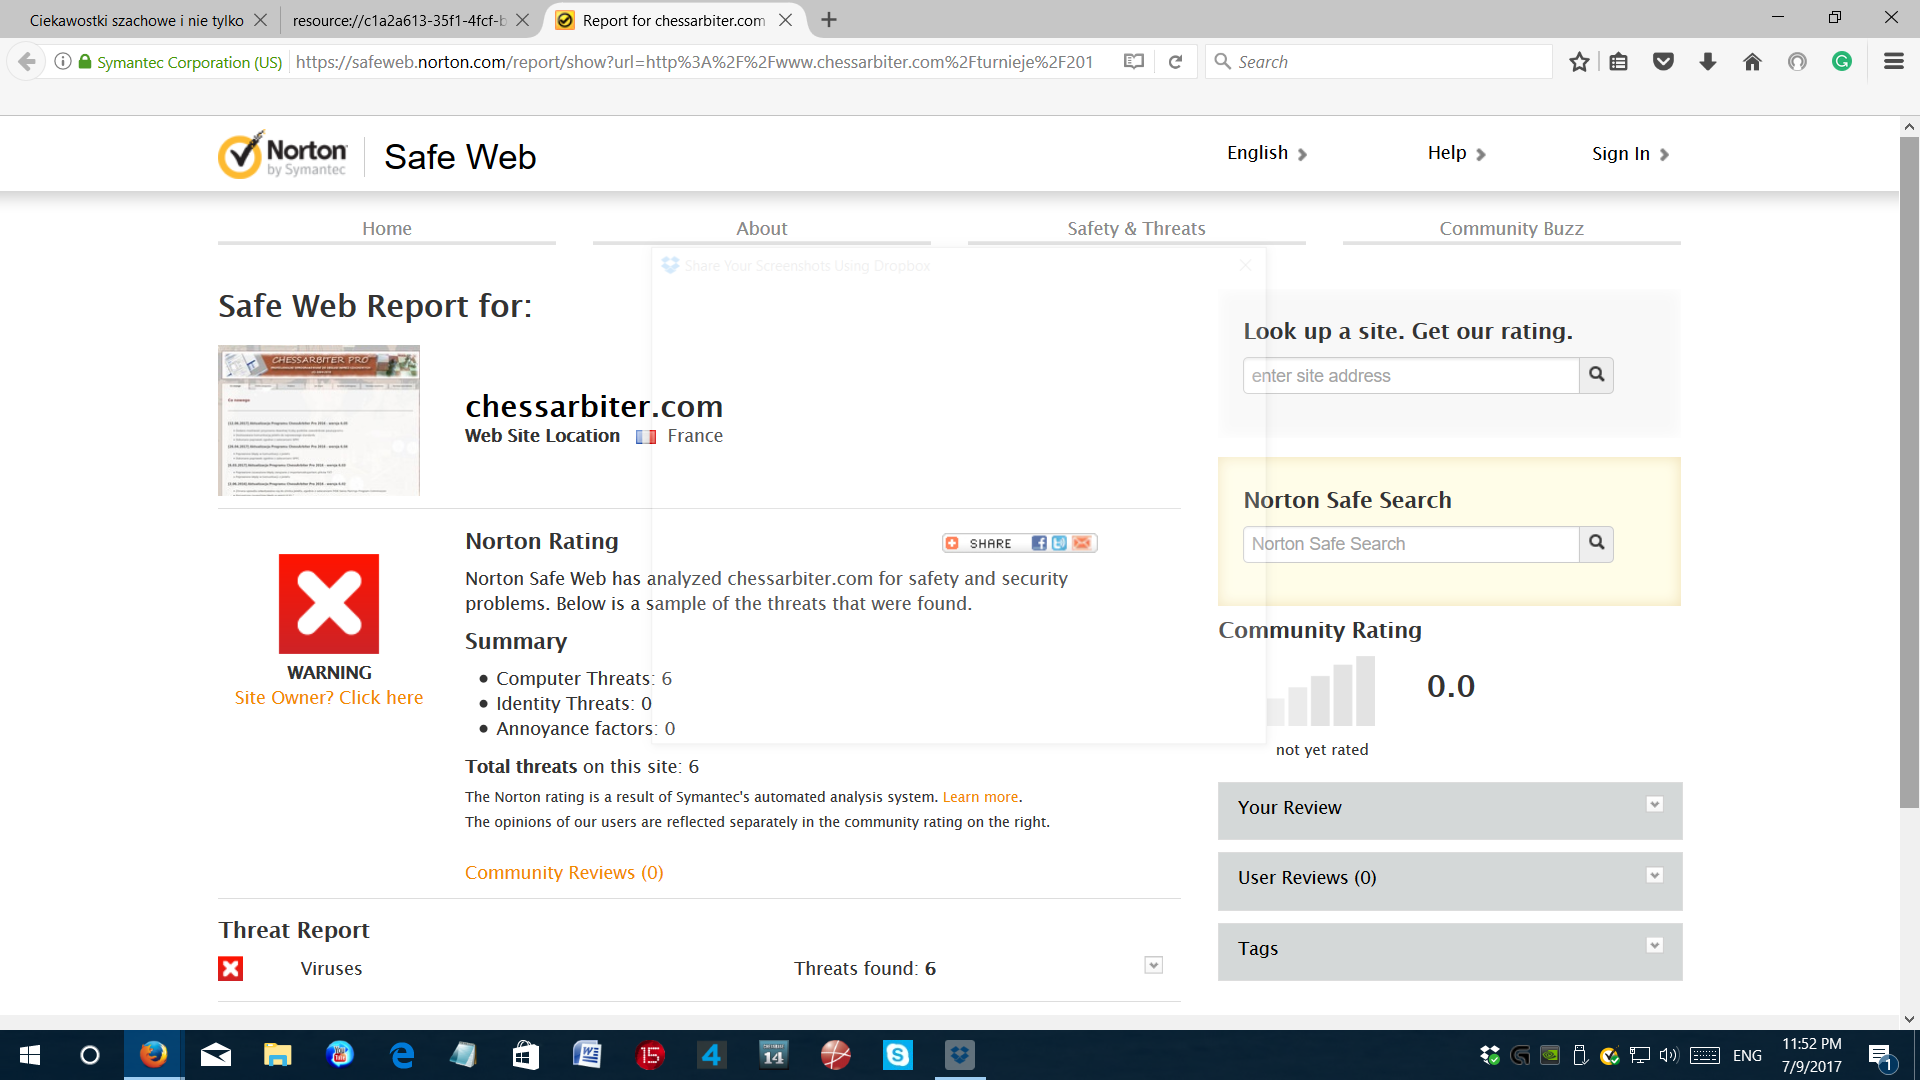Switch to Ciekawostki szachowe tab

point(137,20)
